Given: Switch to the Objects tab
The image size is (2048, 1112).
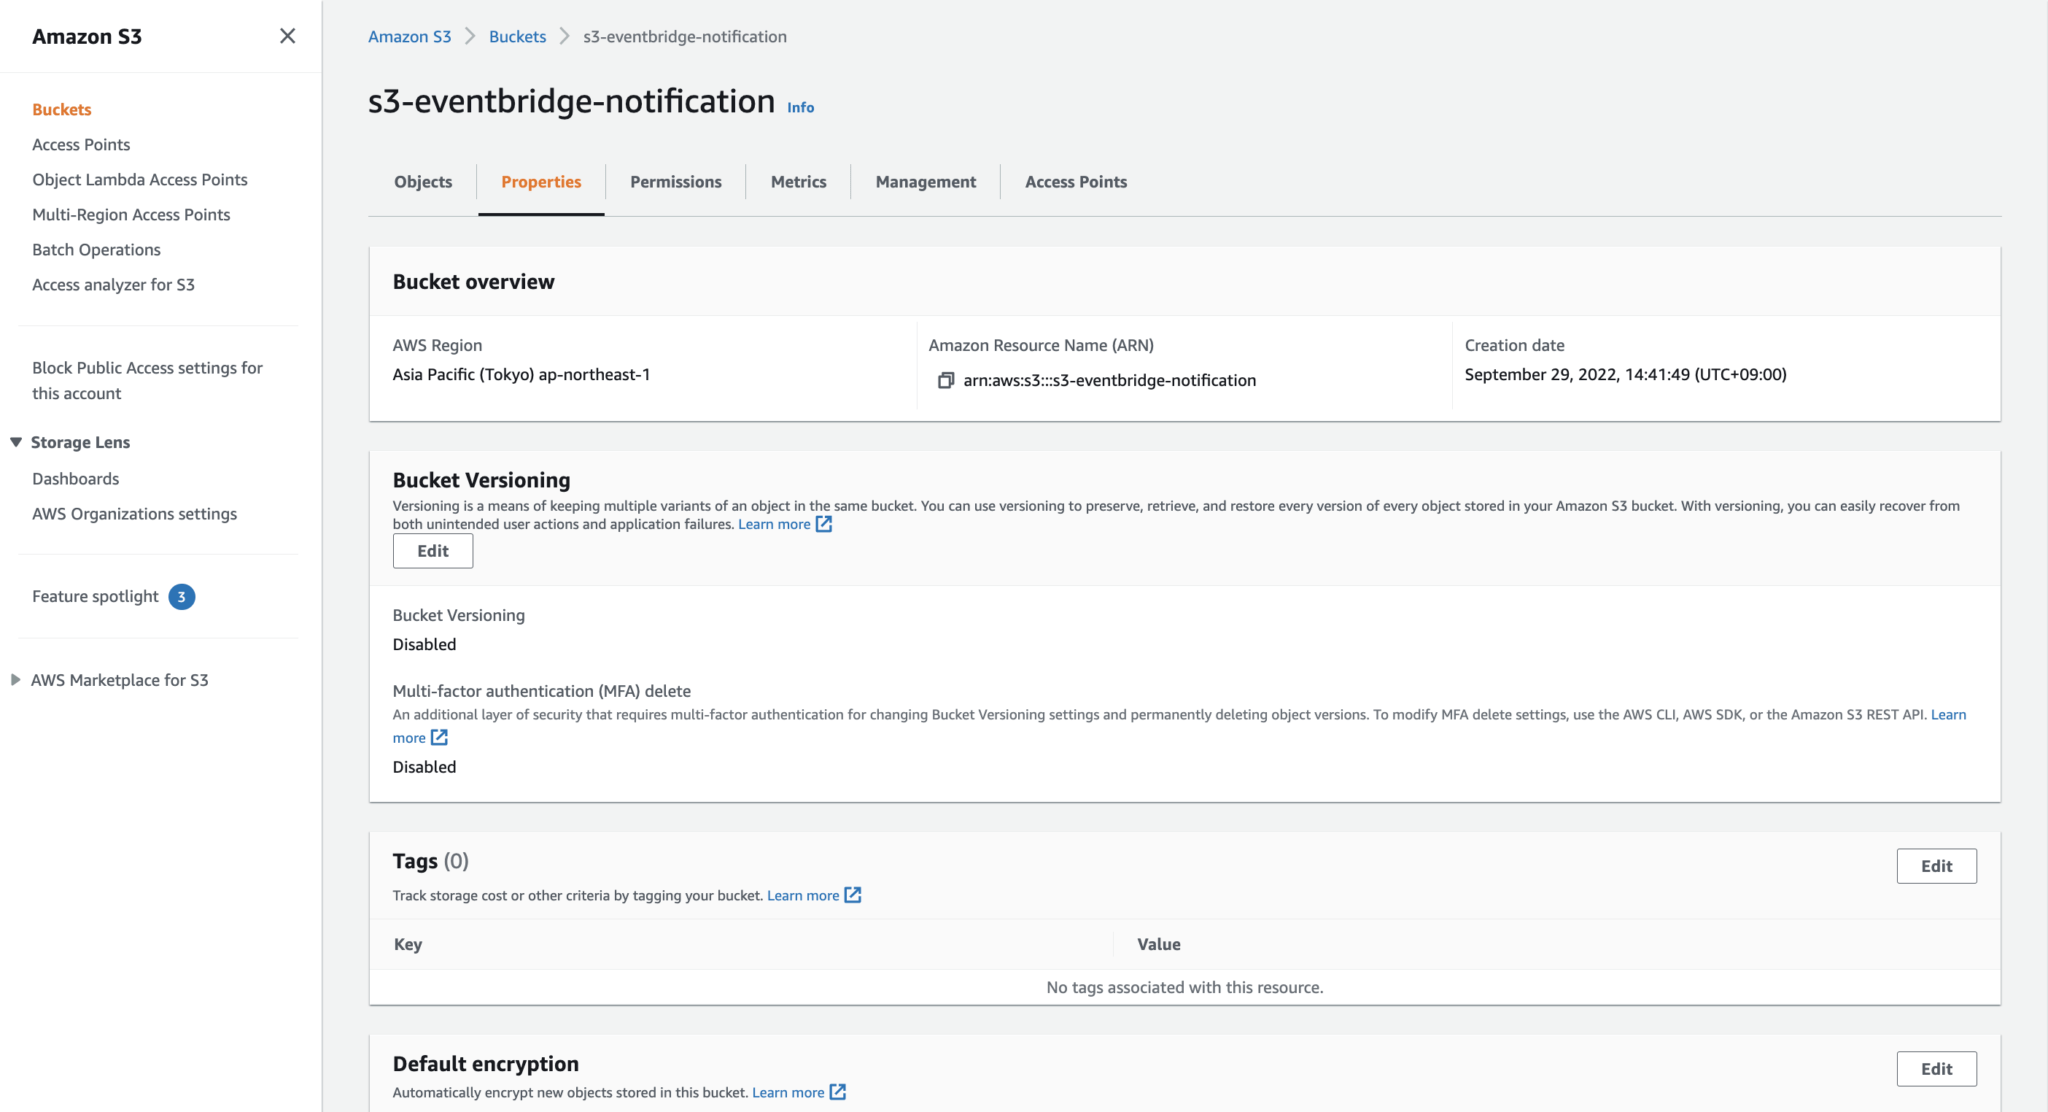Looking at the screenshot, I should coord(422,181).
